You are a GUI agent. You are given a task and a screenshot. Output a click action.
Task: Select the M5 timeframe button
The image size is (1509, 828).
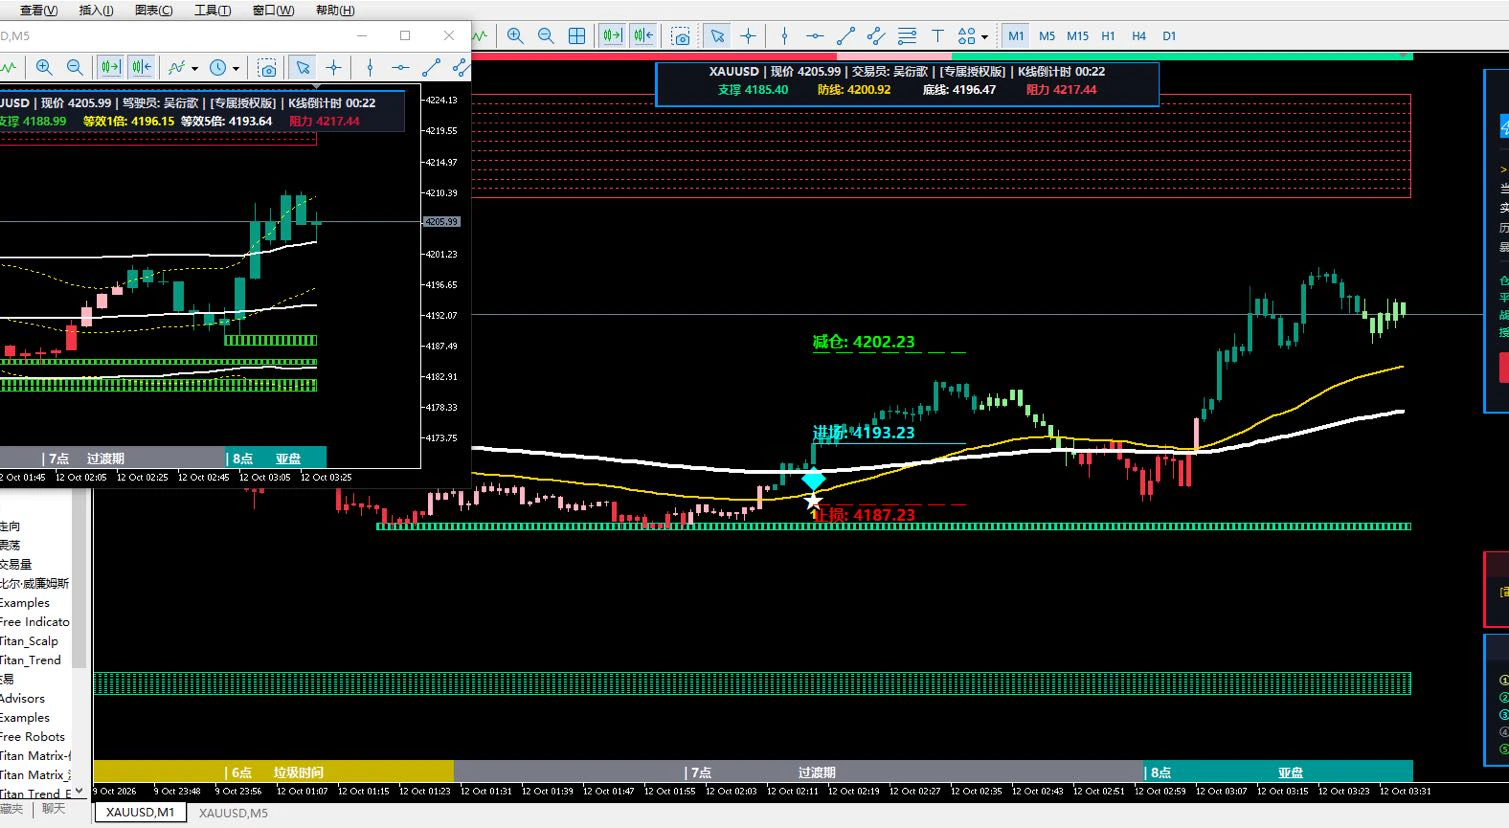pyautogui.click(x=1047, y=36)
